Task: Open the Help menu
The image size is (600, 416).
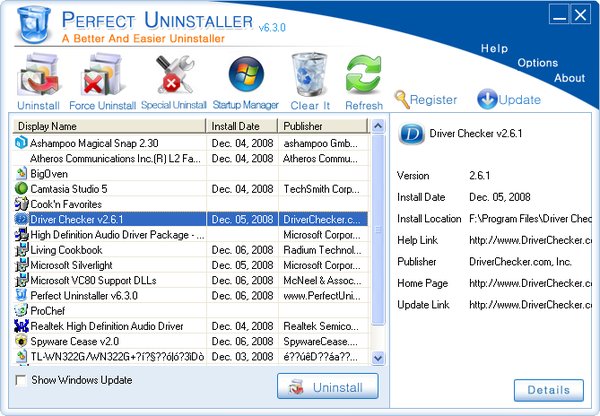Action: click(x=494, y=49)
